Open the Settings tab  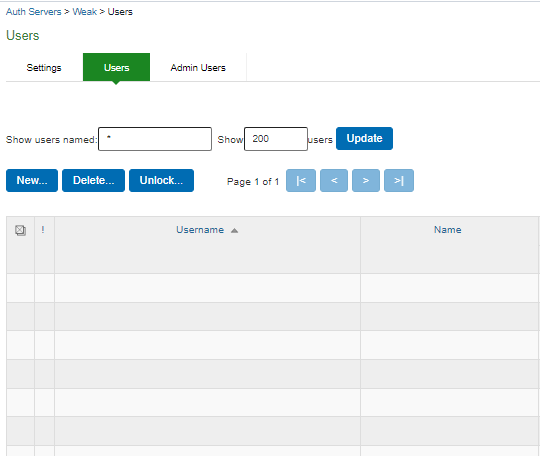(x=44, y=68)
